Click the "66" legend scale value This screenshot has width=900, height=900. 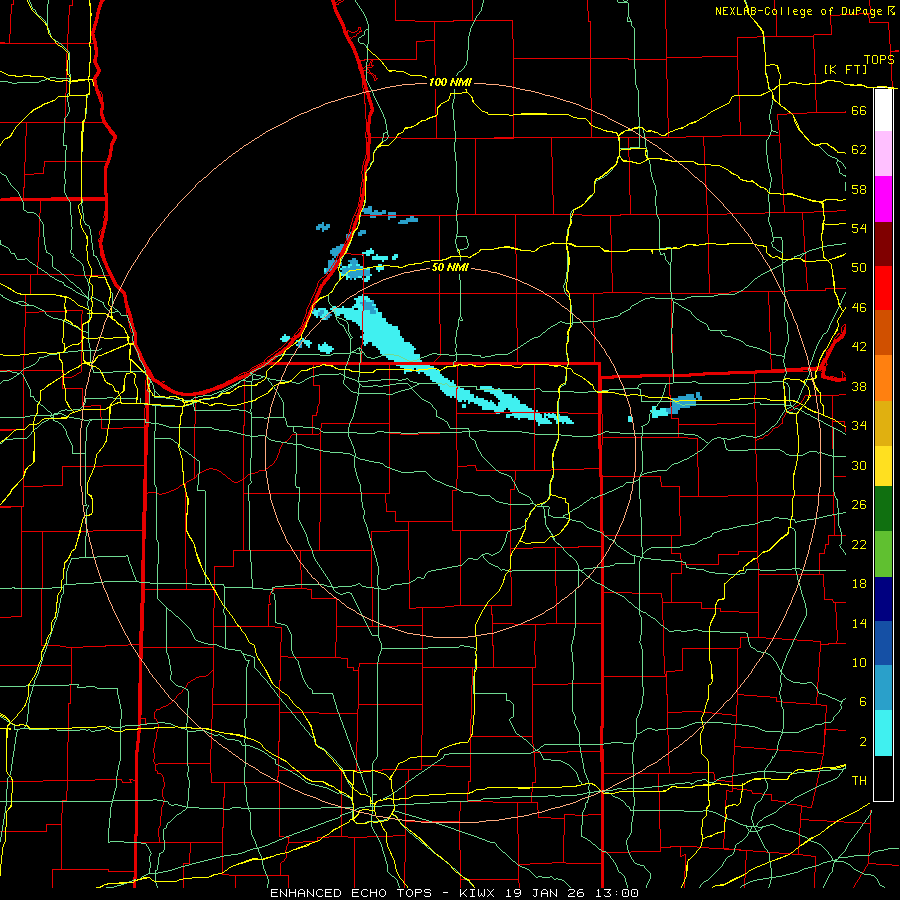coord(859,110)
